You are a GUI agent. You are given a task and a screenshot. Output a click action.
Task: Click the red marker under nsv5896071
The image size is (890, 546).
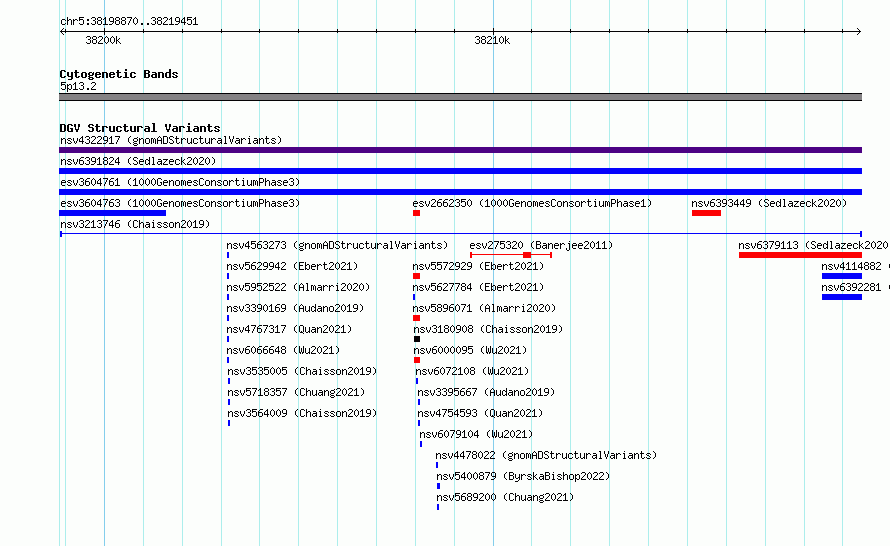click(x=417, y=318)
